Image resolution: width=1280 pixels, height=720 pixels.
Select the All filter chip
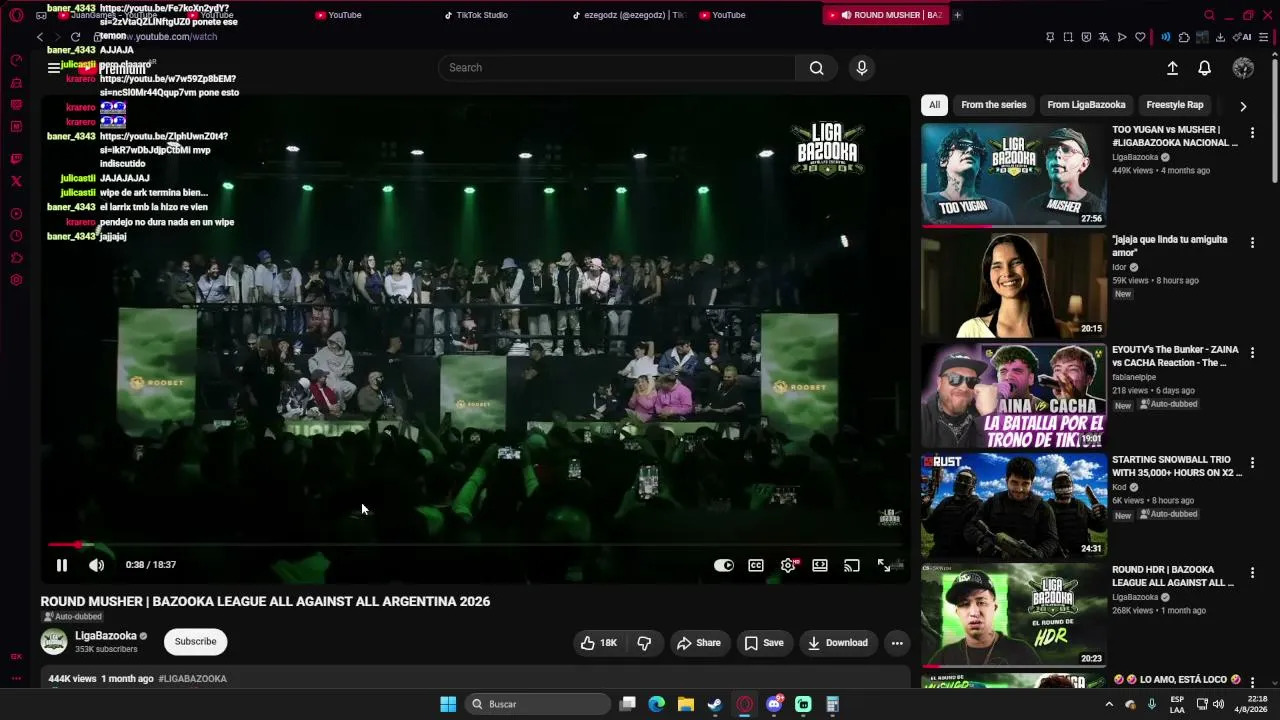(934, 105)
